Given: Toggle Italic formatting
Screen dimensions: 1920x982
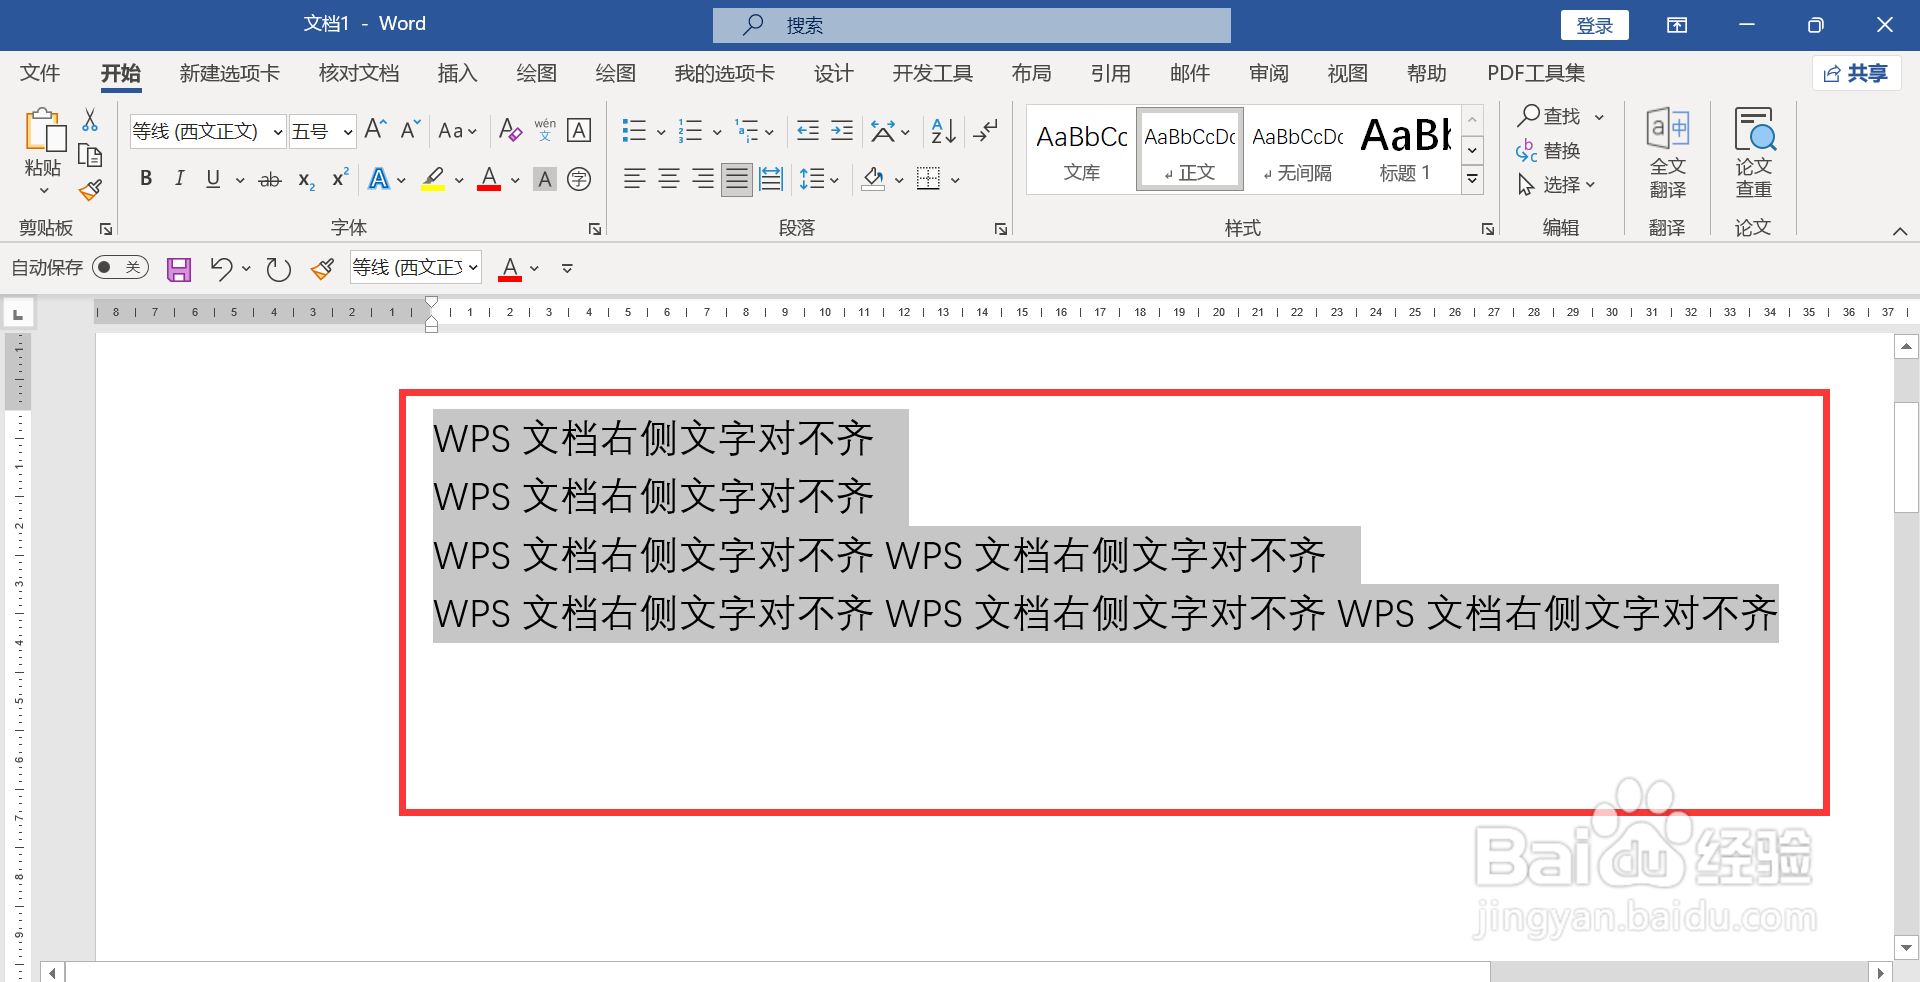Looking at the screenshot, I should tap(179, 179).
